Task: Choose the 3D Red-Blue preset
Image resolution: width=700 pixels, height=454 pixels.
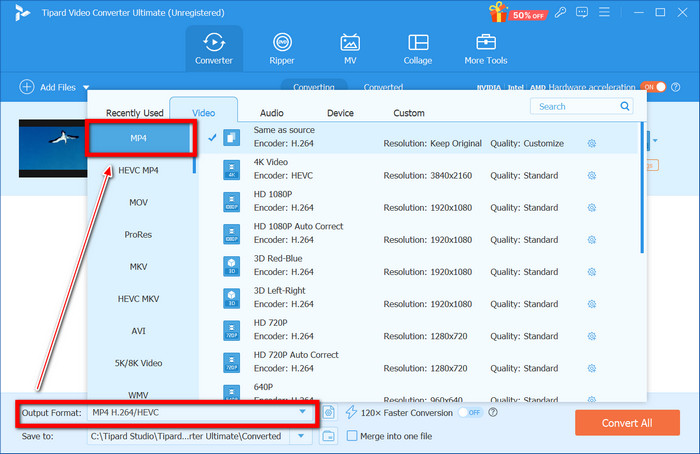Action: (420, 266)
